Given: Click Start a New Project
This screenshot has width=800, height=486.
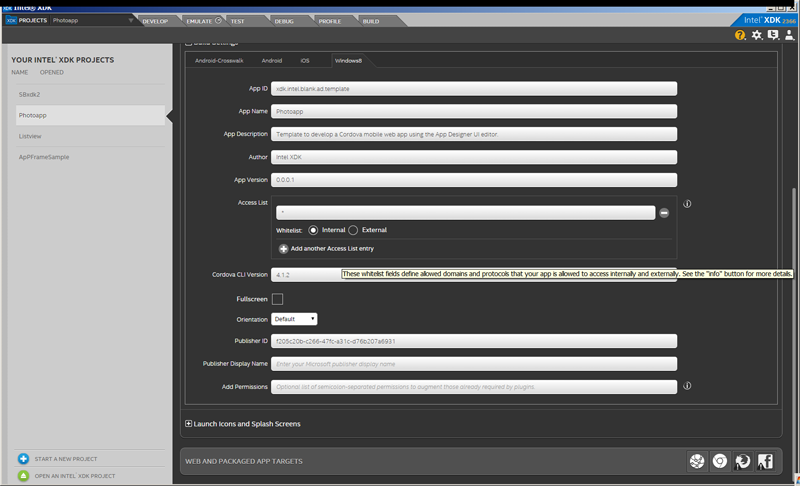Looking at the screenshot, I should tap(66, 459).
